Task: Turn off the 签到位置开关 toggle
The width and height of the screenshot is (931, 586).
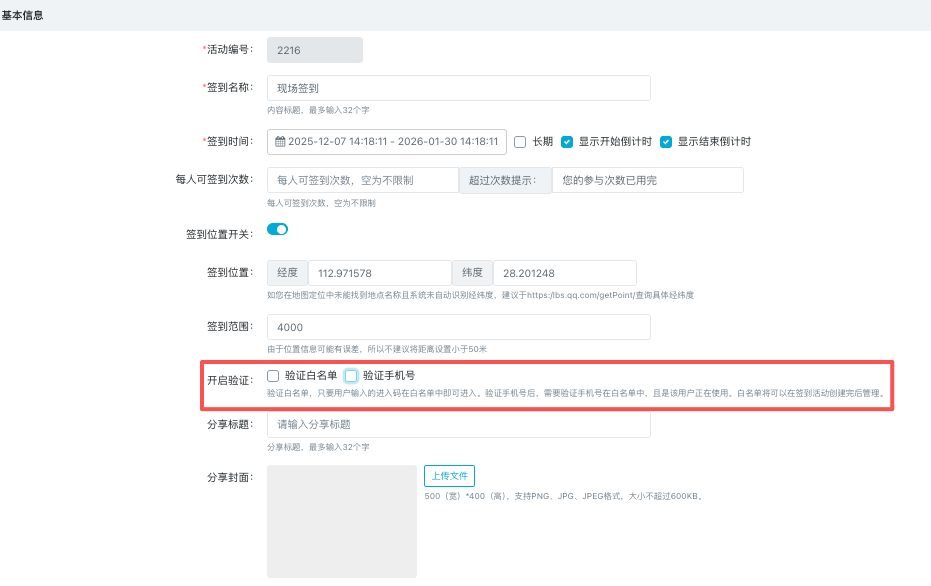Action: pos(277,229)
